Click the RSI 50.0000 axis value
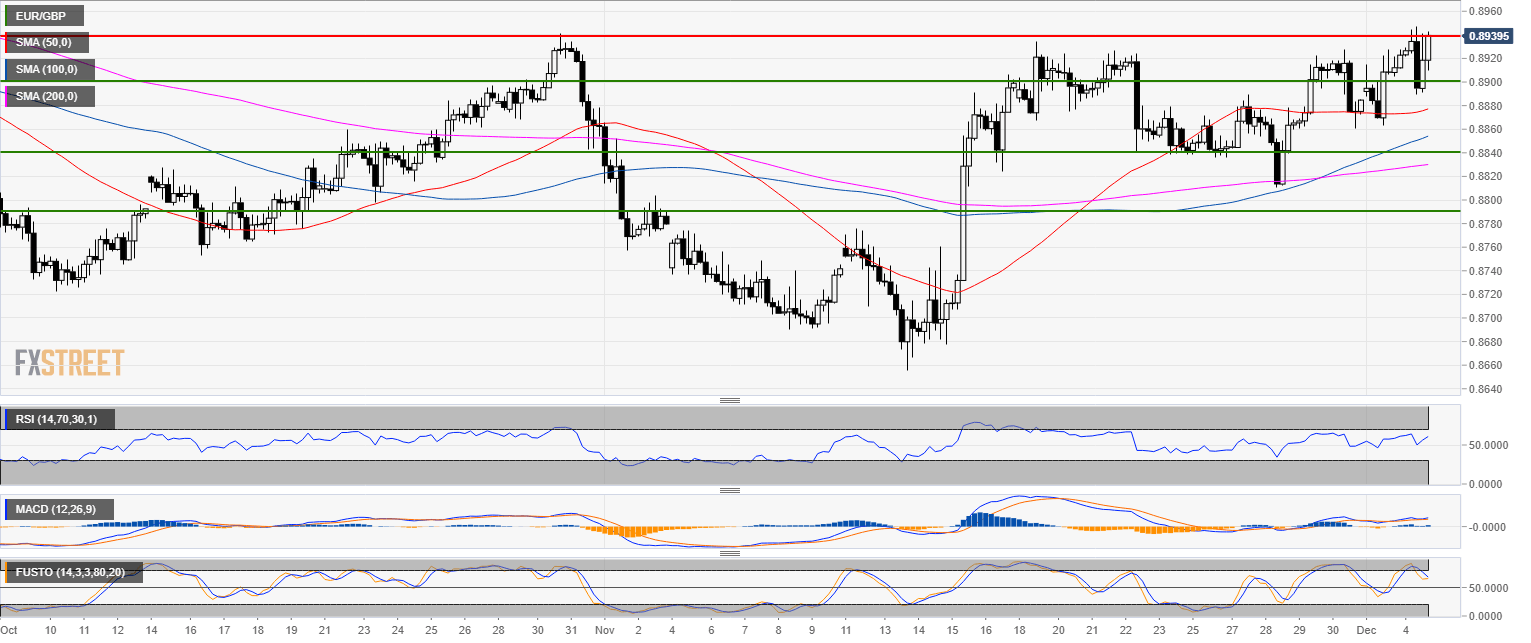This screenshot has height=643, width=1531. point(1488,445)
